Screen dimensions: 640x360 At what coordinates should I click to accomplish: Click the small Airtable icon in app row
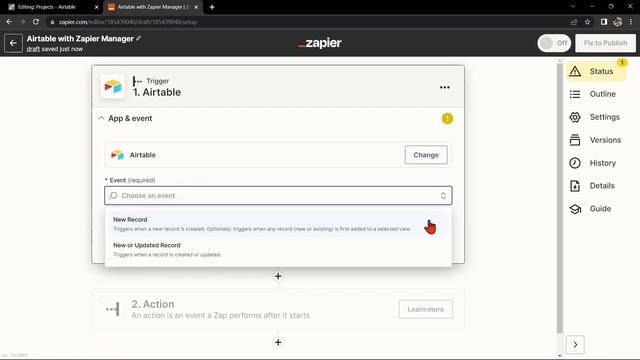pyautogui.click(x=118, y=155)
